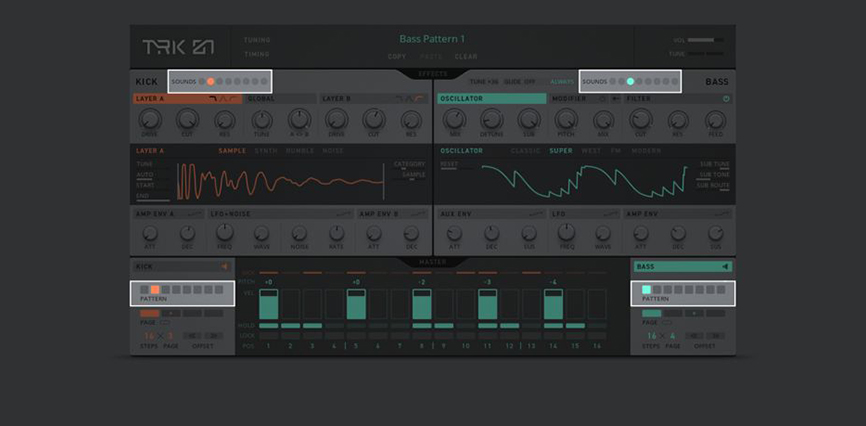Switch Layer A mode to SYNTH
The width and height of the screenshot is (866, 426).
[266, 151]
